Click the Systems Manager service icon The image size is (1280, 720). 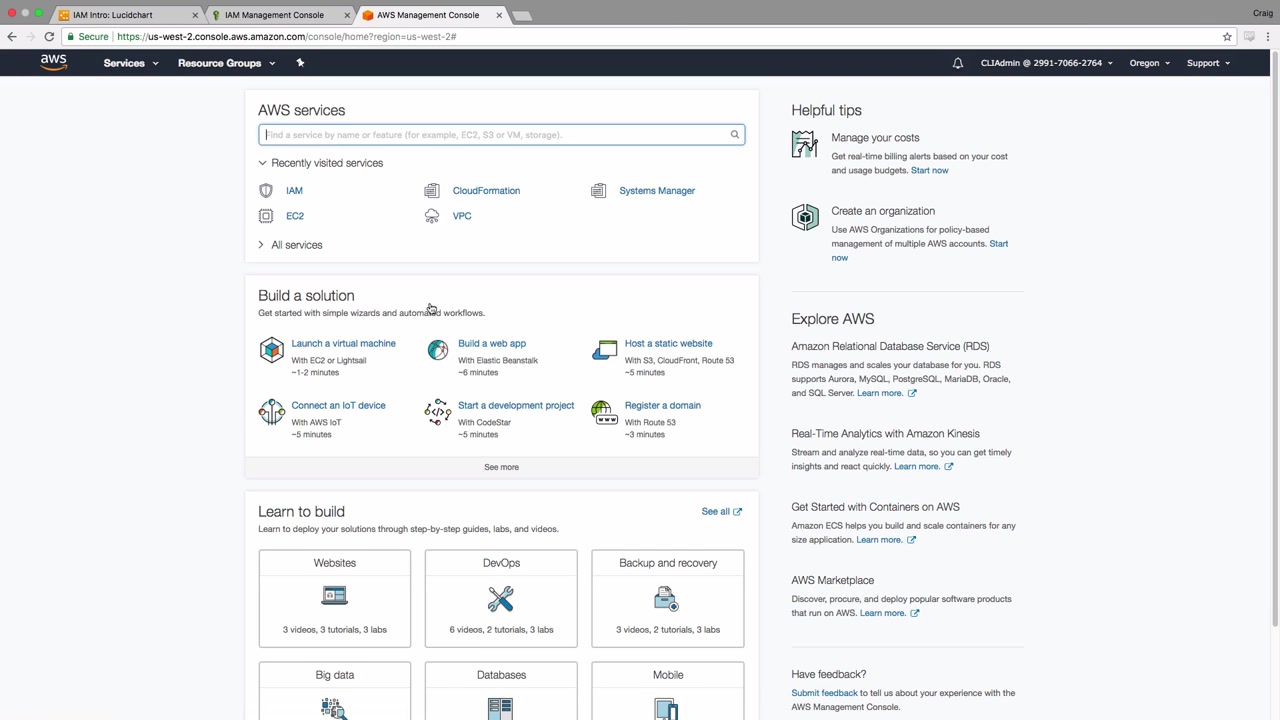pos(599,190)
